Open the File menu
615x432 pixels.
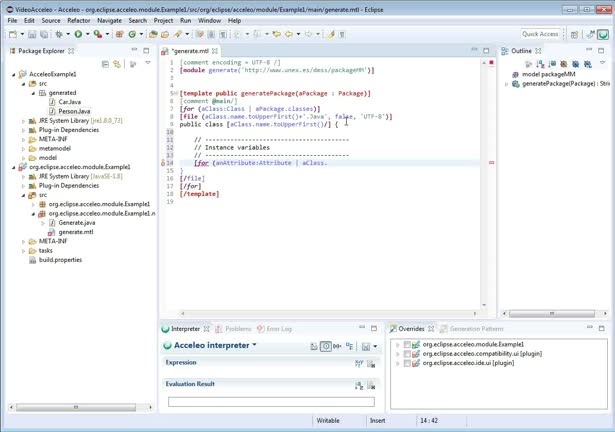[12, 20]
